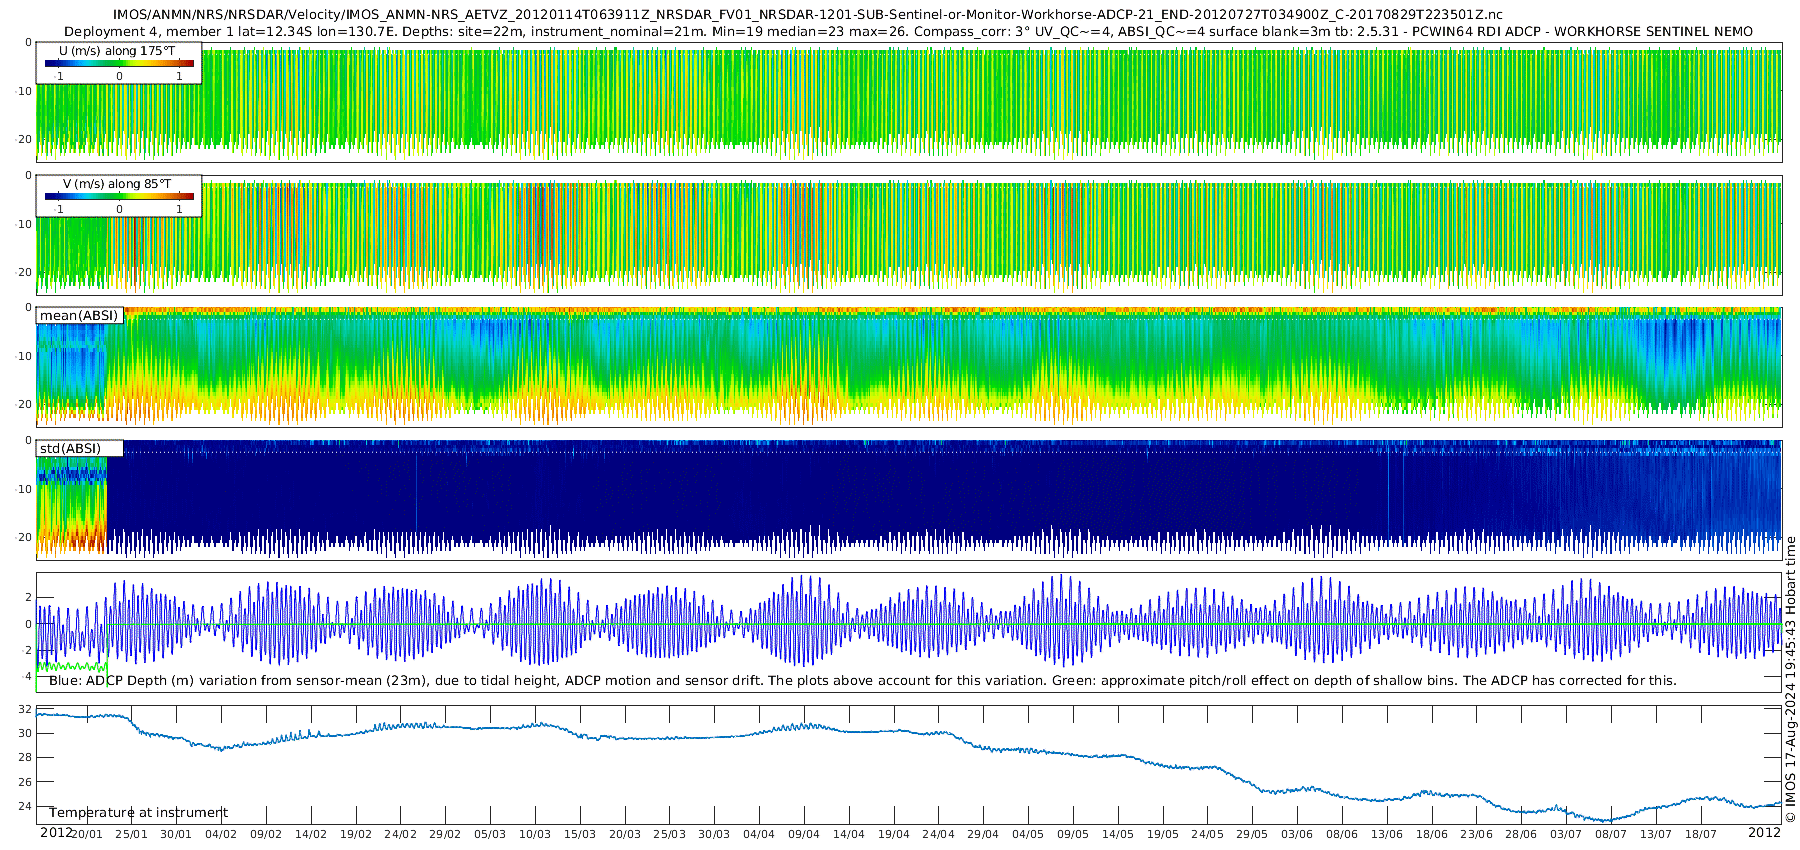Select the 'Deployment 4, member 1' metadata line

908,31
